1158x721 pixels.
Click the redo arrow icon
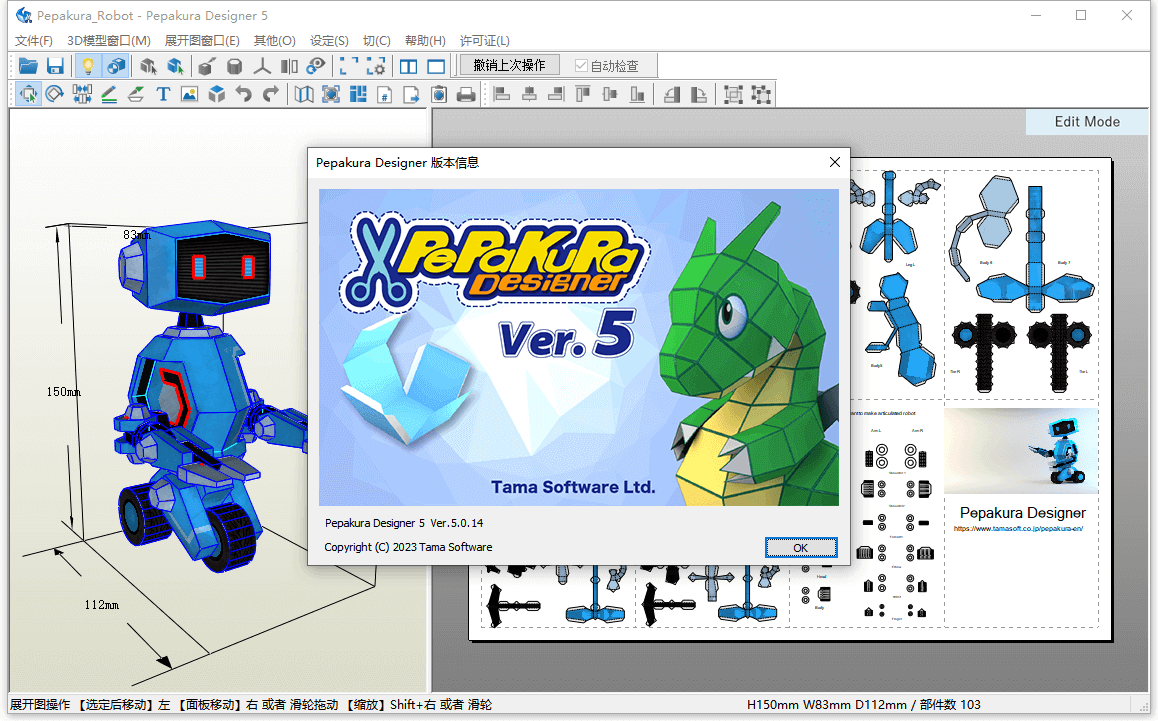click(x=271, y=94)
